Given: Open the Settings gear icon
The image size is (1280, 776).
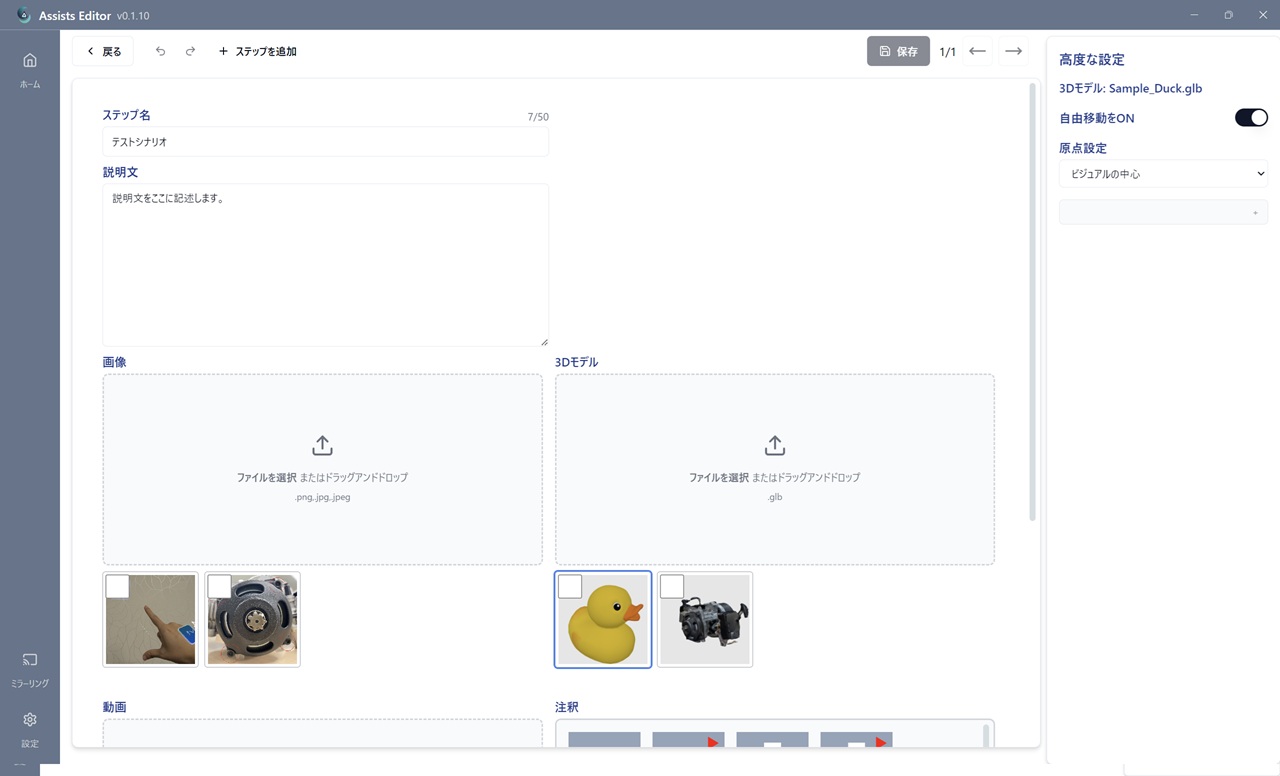Looking at the screenshot, I should click(30, 721).
